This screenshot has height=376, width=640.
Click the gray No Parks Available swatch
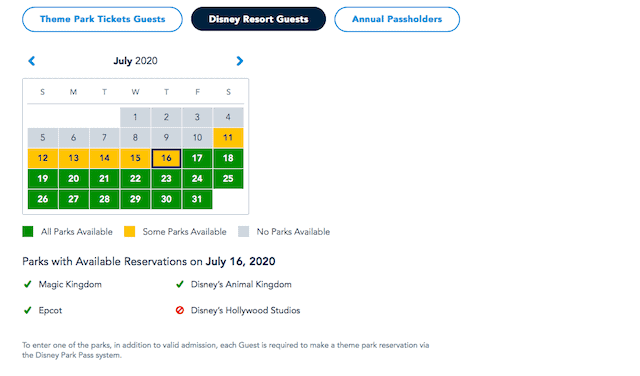243,231
